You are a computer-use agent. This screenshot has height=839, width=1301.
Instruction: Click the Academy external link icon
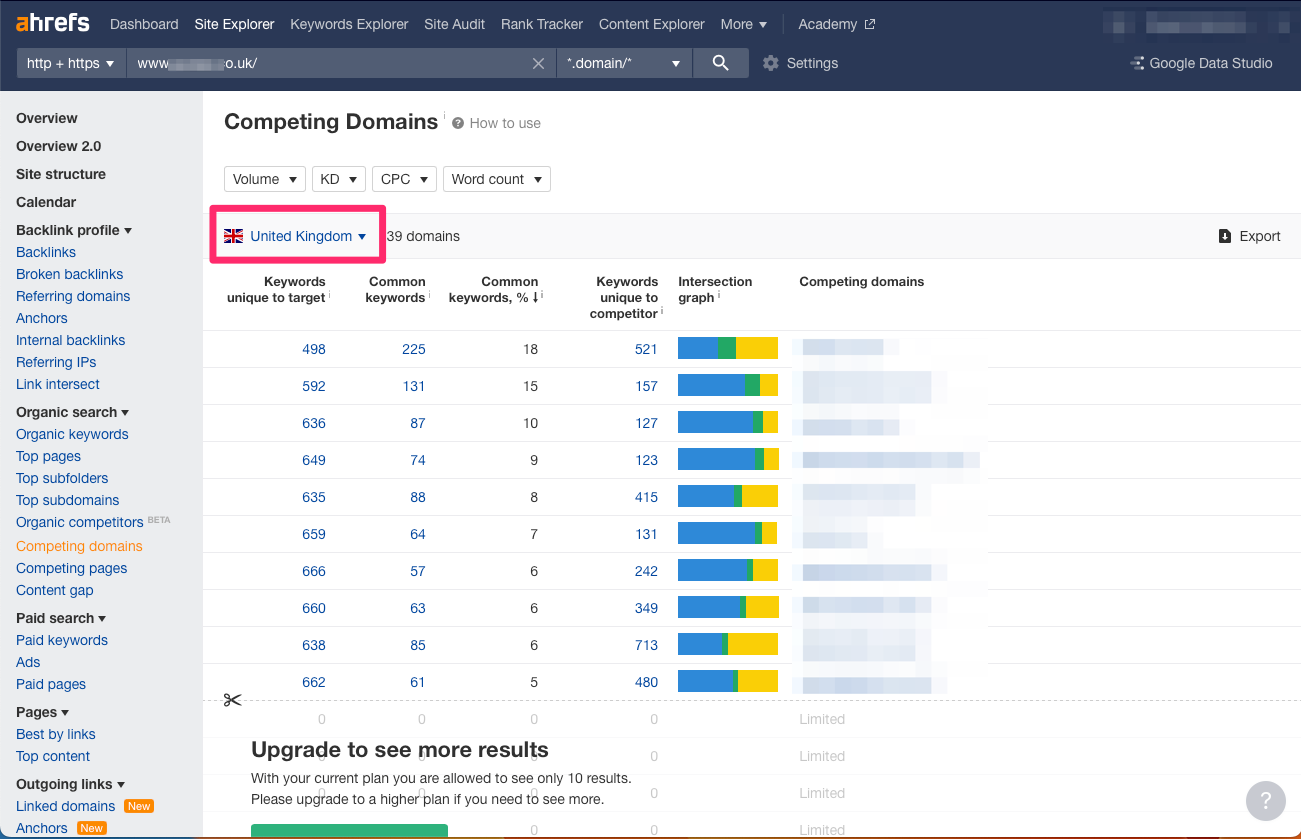click(x=870, y=24)
